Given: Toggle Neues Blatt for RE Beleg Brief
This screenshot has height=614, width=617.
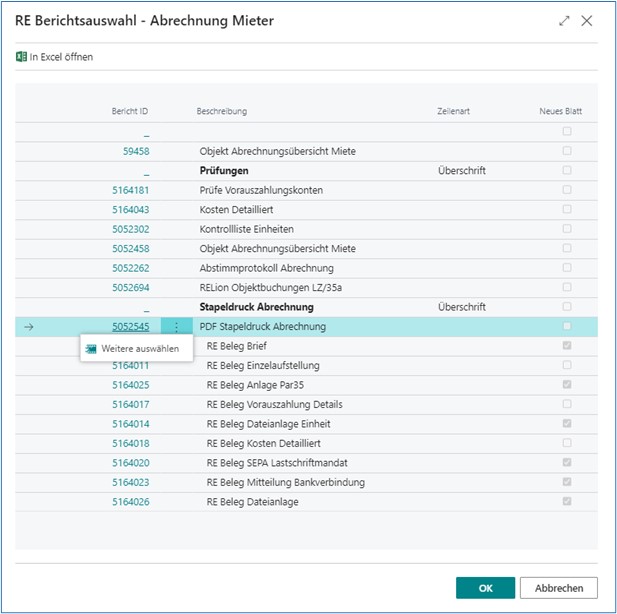Looking at the screenshot, I should (567, 346).
